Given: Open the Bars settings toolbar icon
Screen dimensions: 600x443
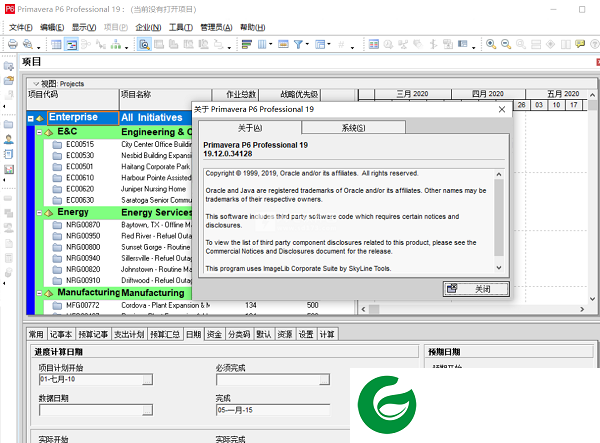Looking at the screenshot, I should [247, 44].
